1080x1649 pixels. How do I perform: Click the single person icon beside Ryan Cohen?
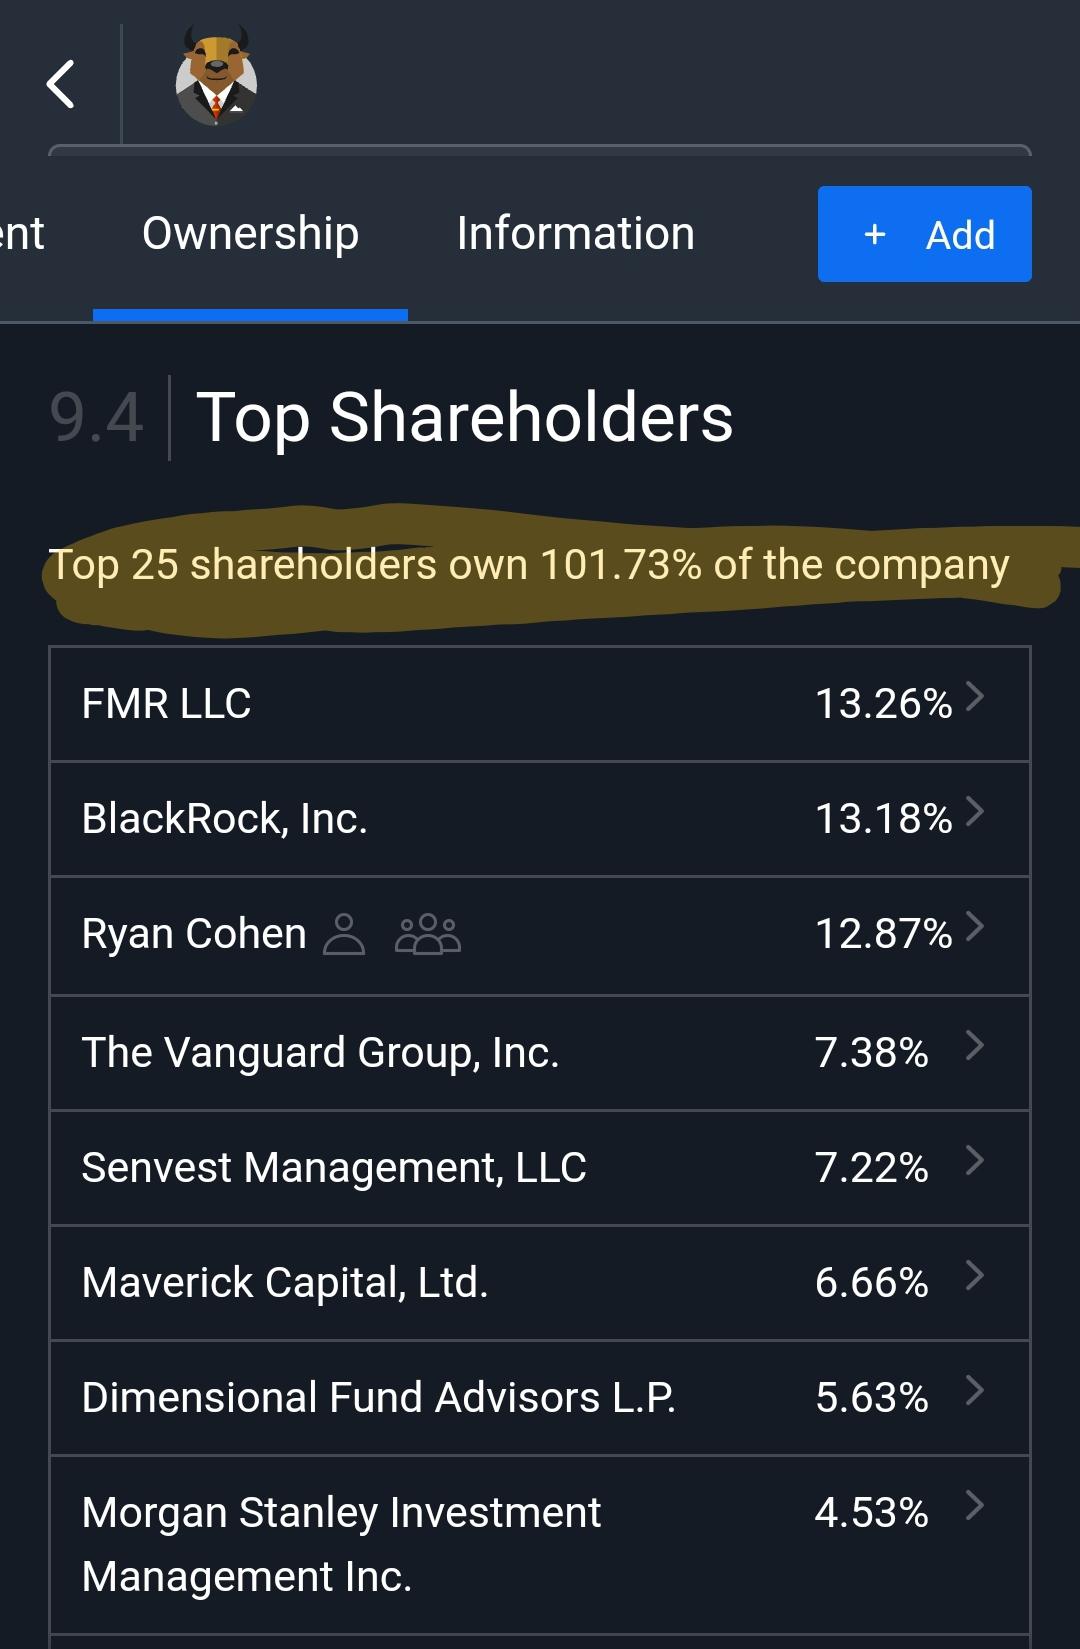(343, 935)
